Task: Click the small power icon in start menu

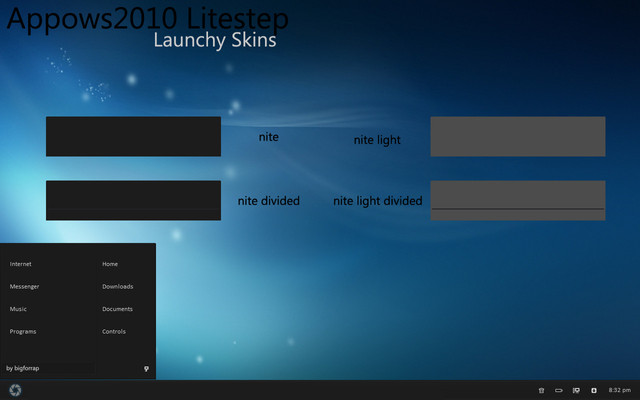Action: 146,369
